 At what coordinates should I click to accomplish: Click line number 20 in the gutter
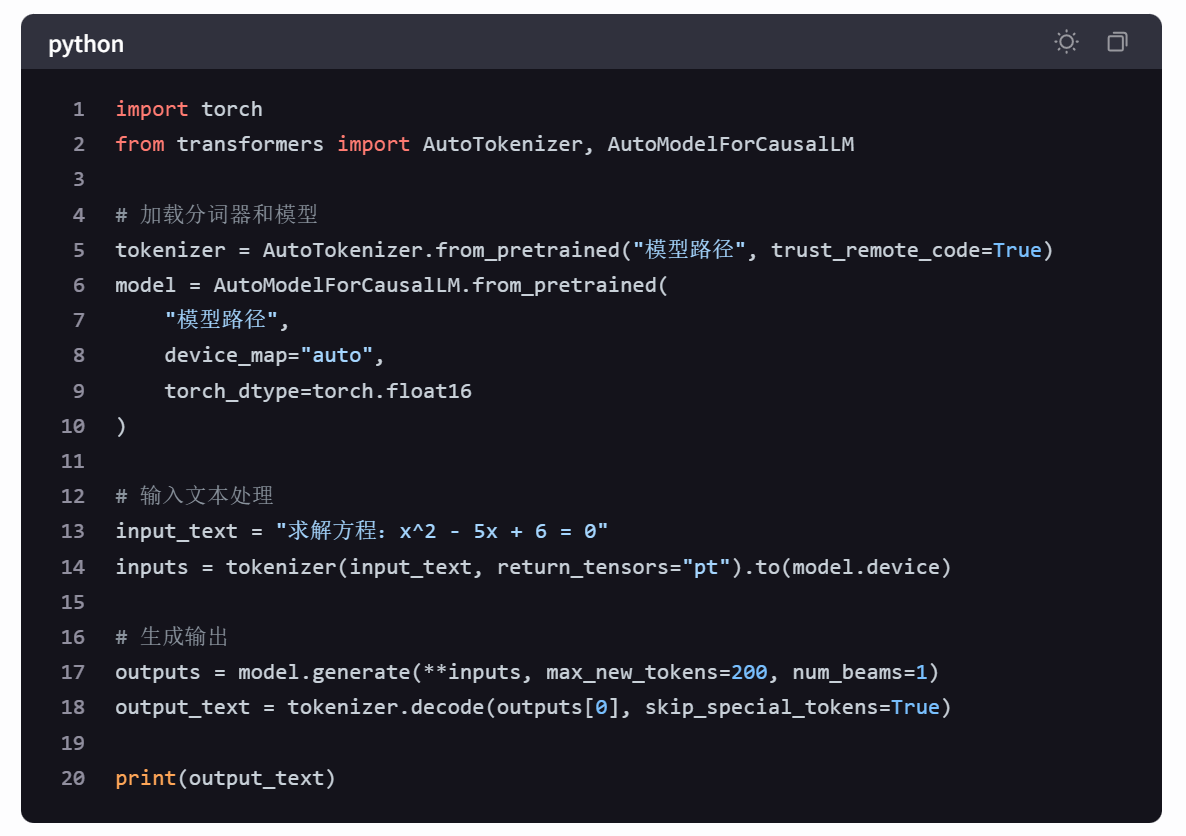click(73, 778)
